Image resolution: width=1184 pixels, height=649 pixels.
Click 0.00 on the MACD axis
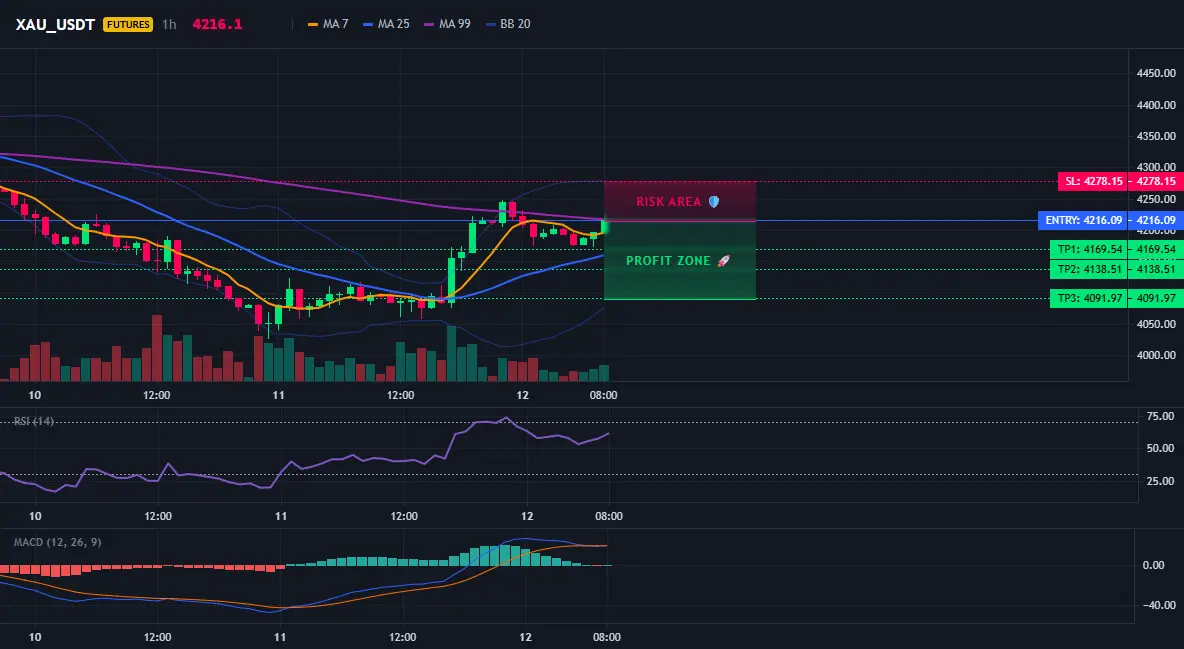click(x=1153, y=565)
